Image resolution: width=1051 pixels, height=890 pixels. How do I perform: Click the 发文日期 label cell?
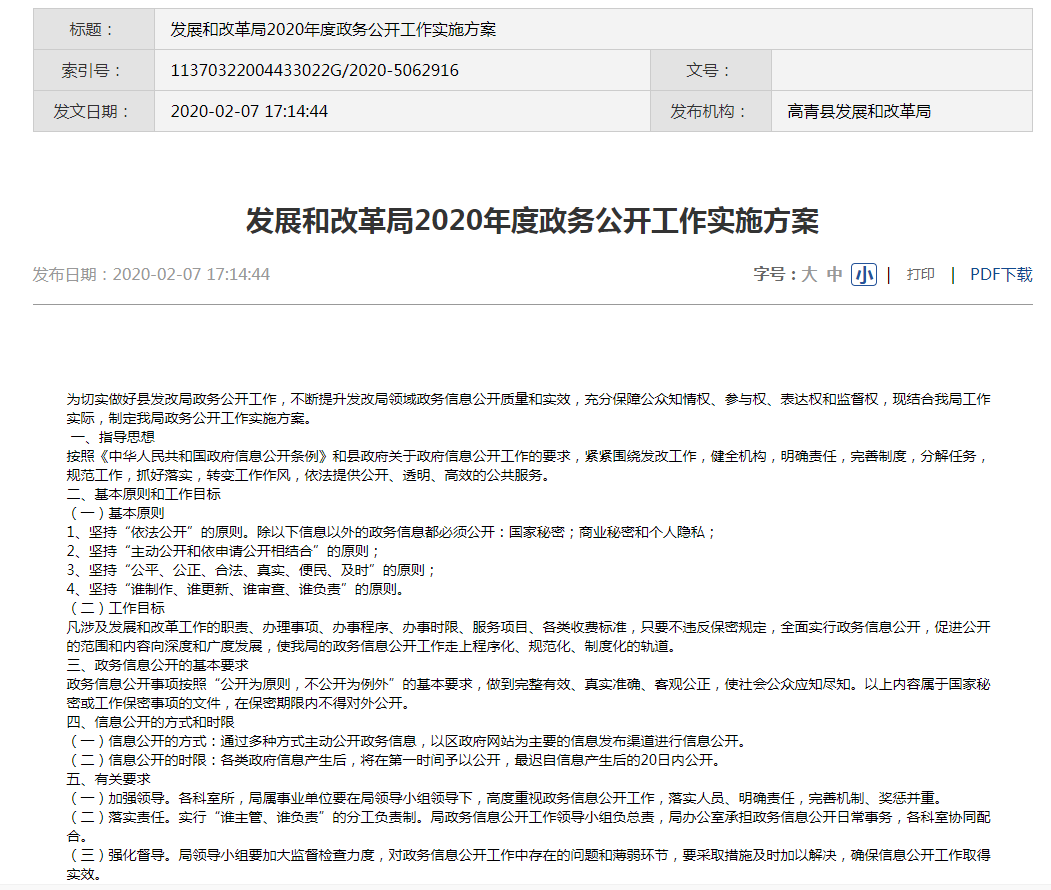pos(94,111)
